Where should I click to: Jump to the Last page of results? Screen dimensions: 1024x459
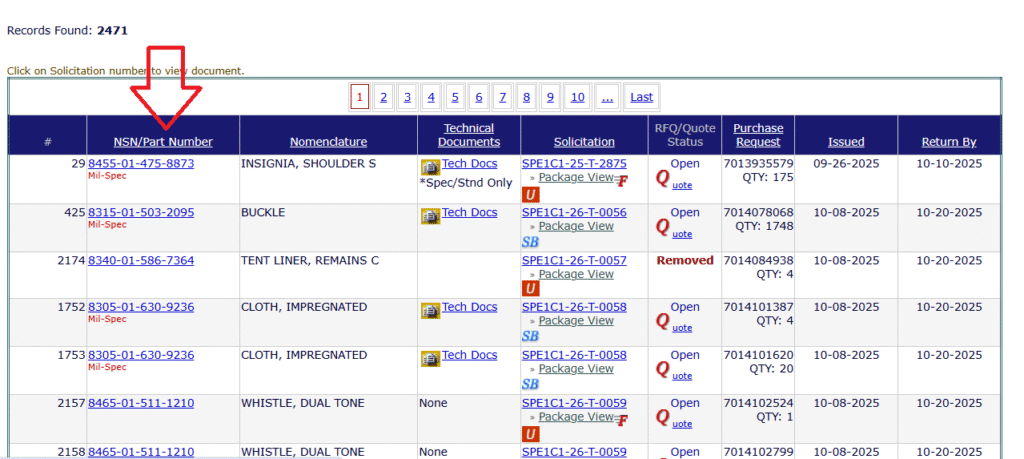click(x=641, y=97)
